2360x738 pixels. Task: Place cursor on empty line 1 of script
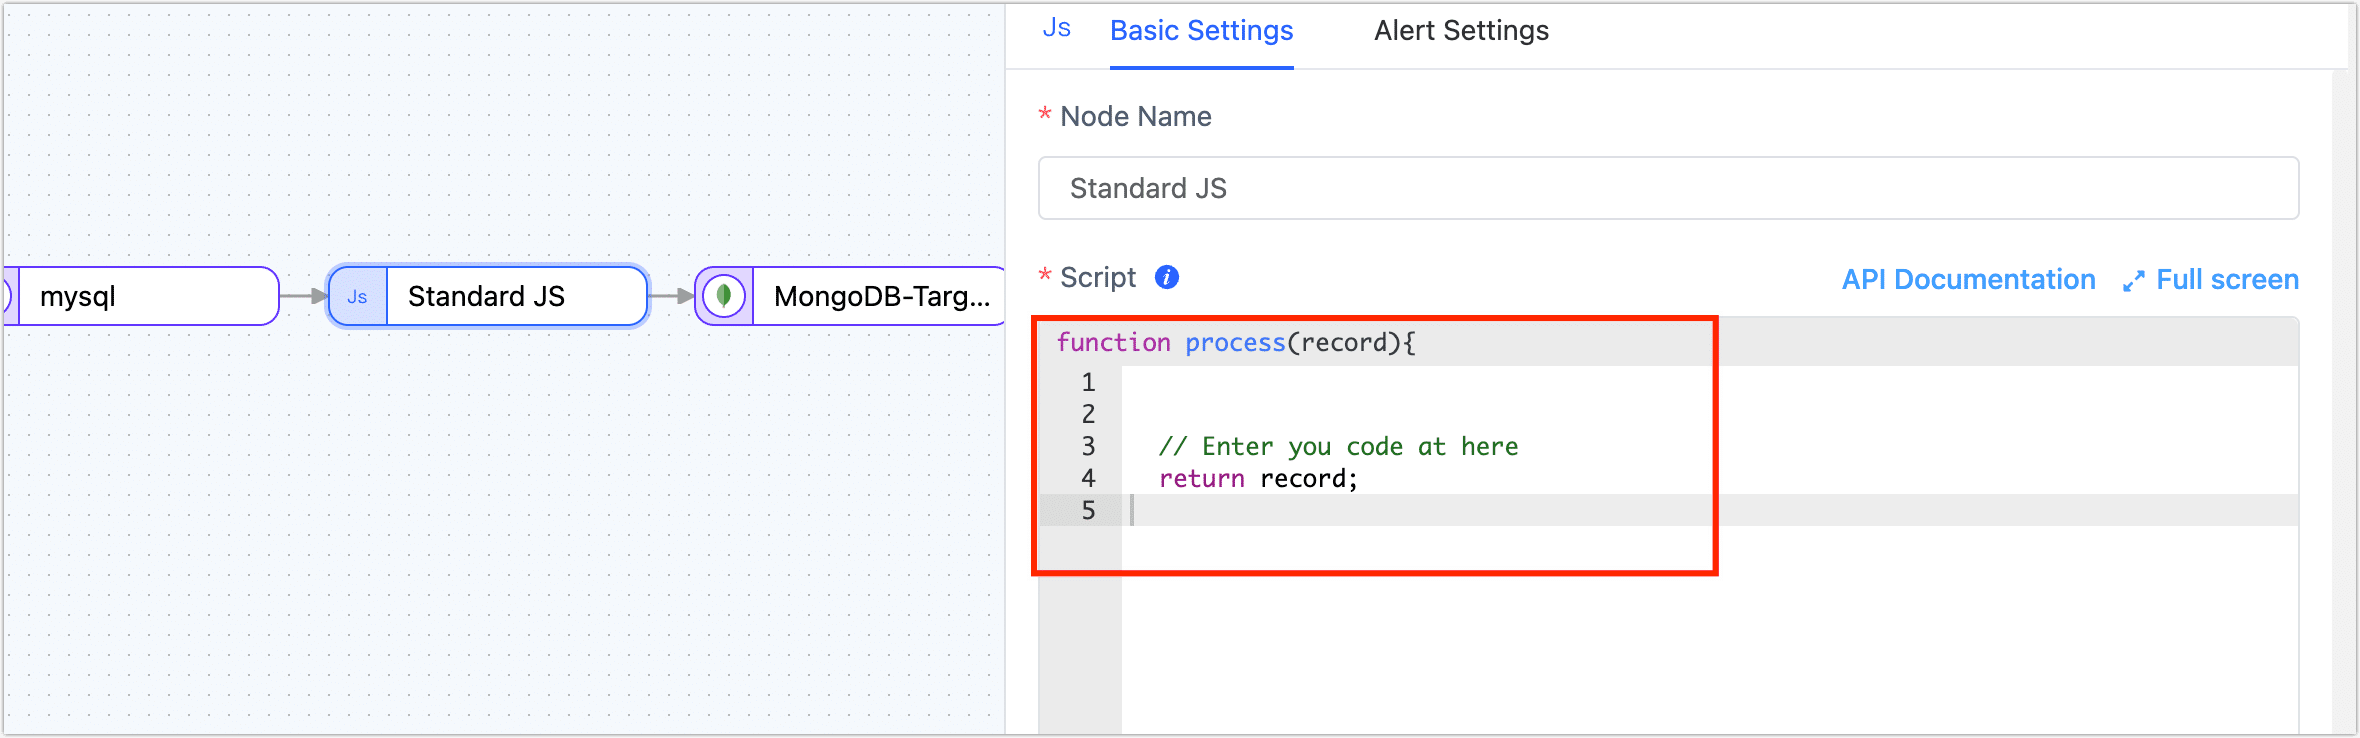[x=1400, y=382]
